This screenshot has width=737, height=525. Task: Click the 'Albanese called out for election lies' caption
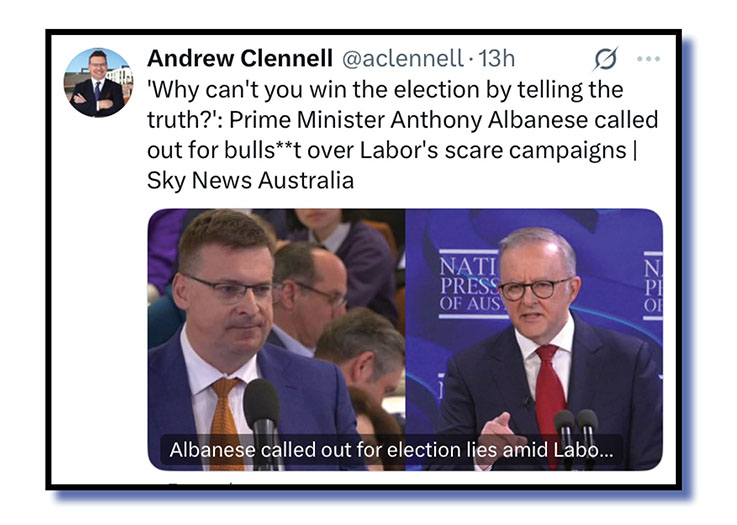point(391,450)
